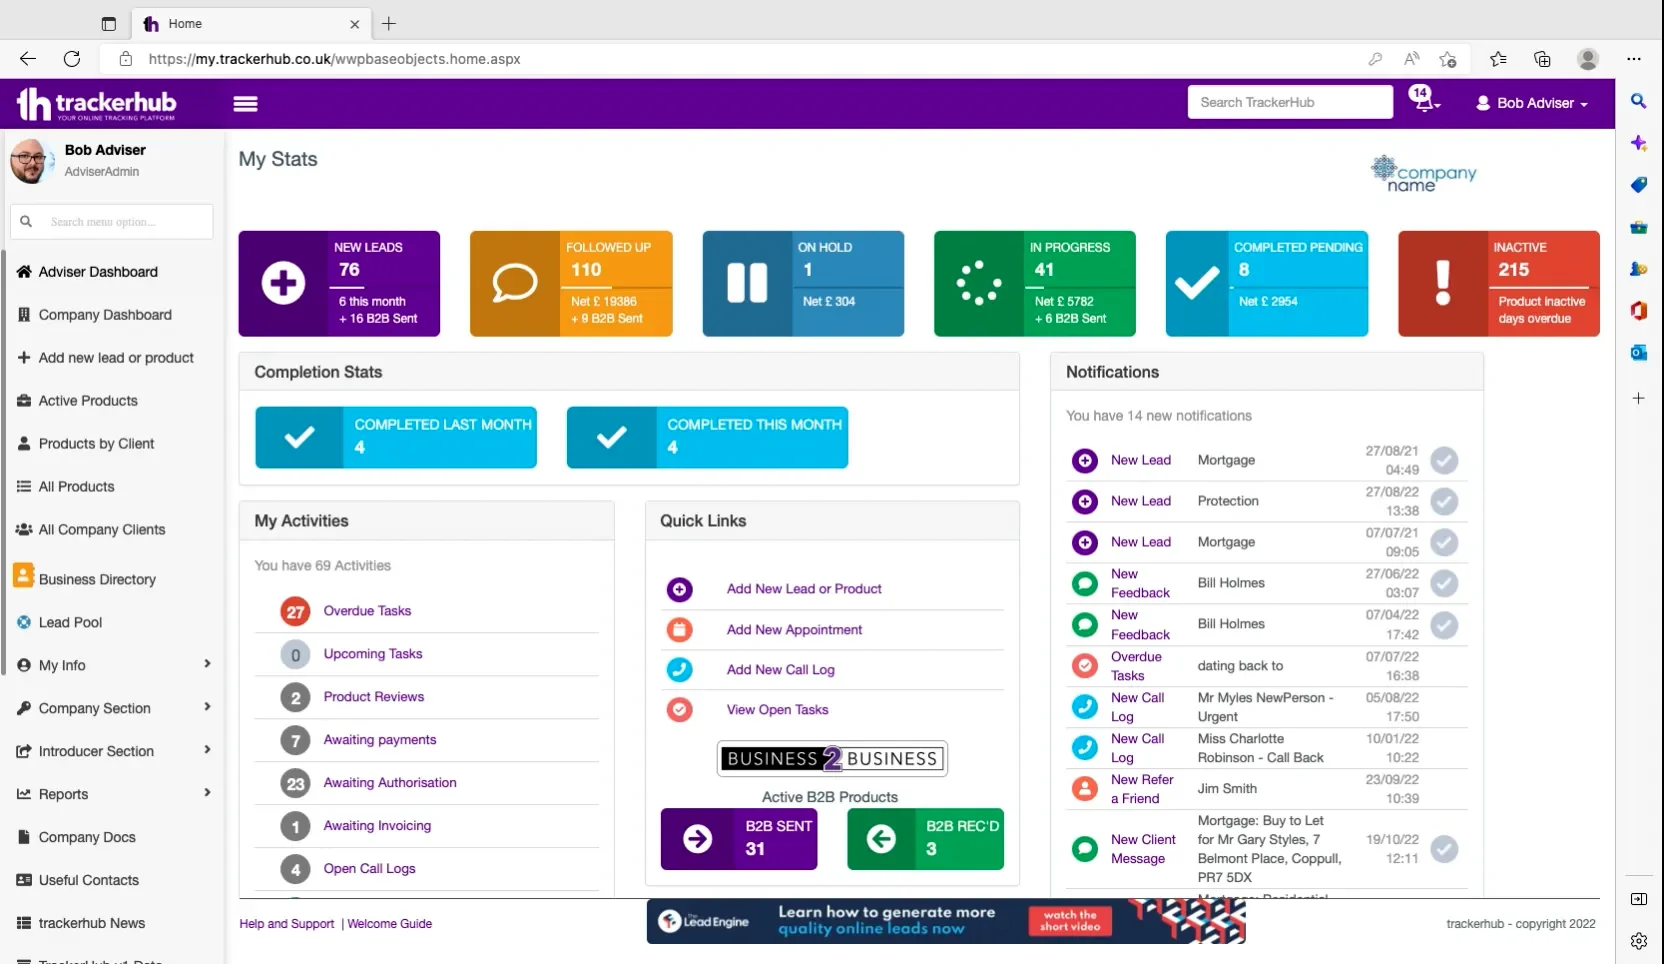Click the Add New Appointment calendar icon
Screen dimensions: 1664x964
click(x=679, y=630)
